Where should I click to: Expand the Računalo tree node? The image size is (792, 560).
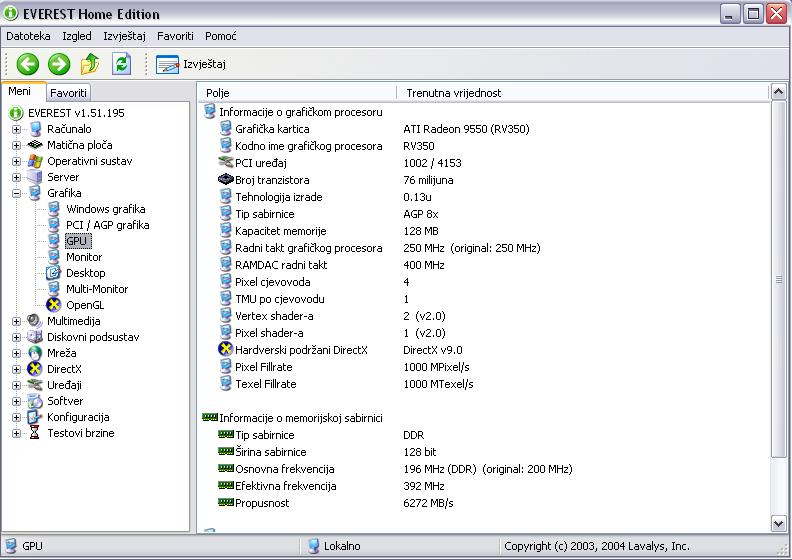[x=16, y=129]
